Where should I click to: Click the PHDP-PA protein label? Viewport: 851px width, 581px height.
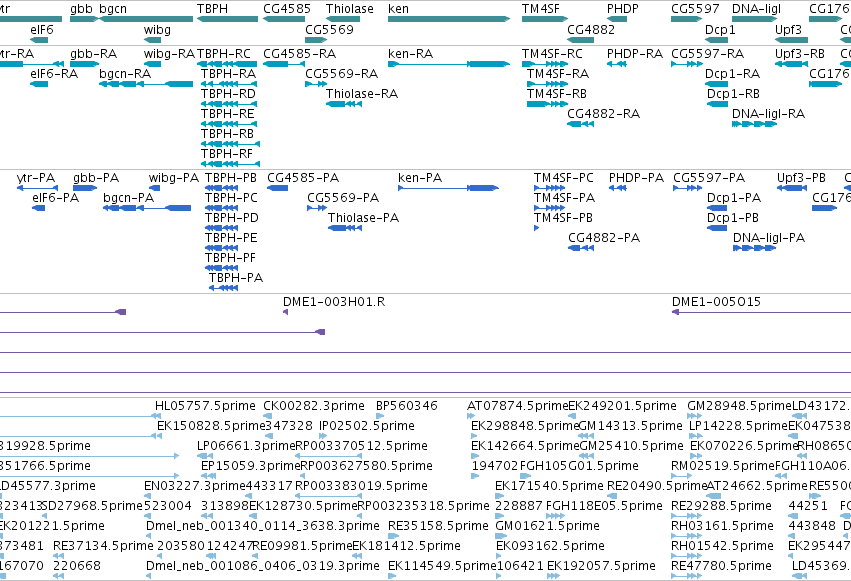tap(636, 178)
